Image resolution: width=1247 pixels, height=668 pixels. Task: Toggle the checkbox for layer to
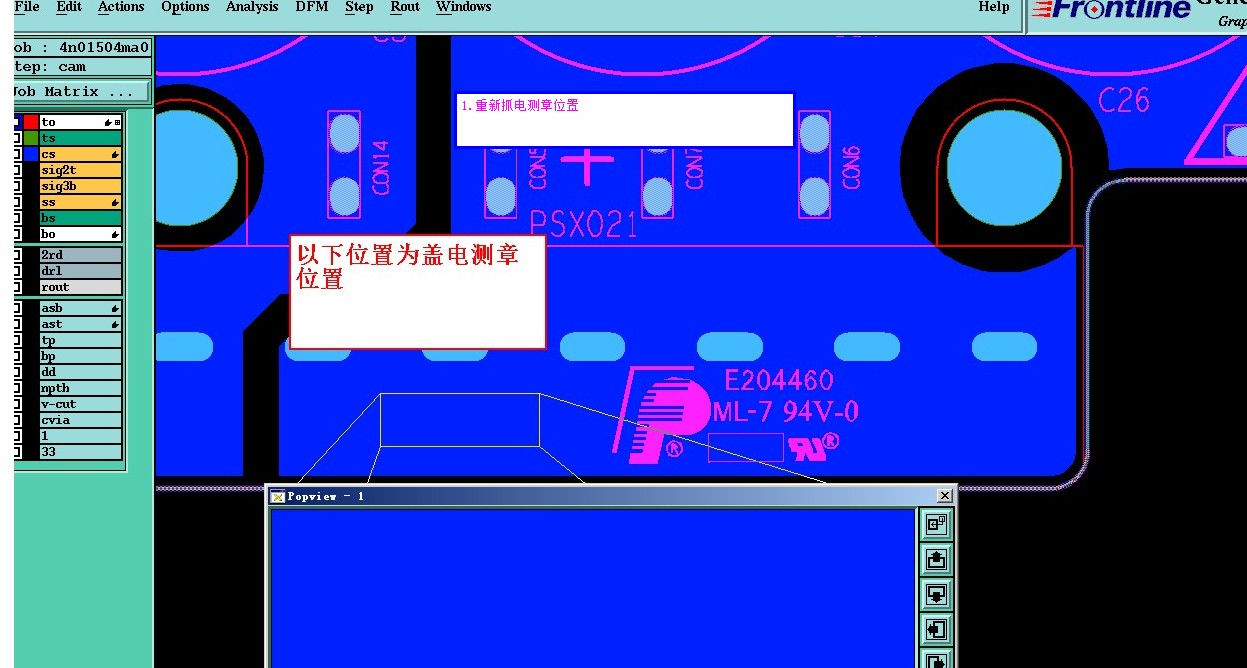(x=17, y=122)
